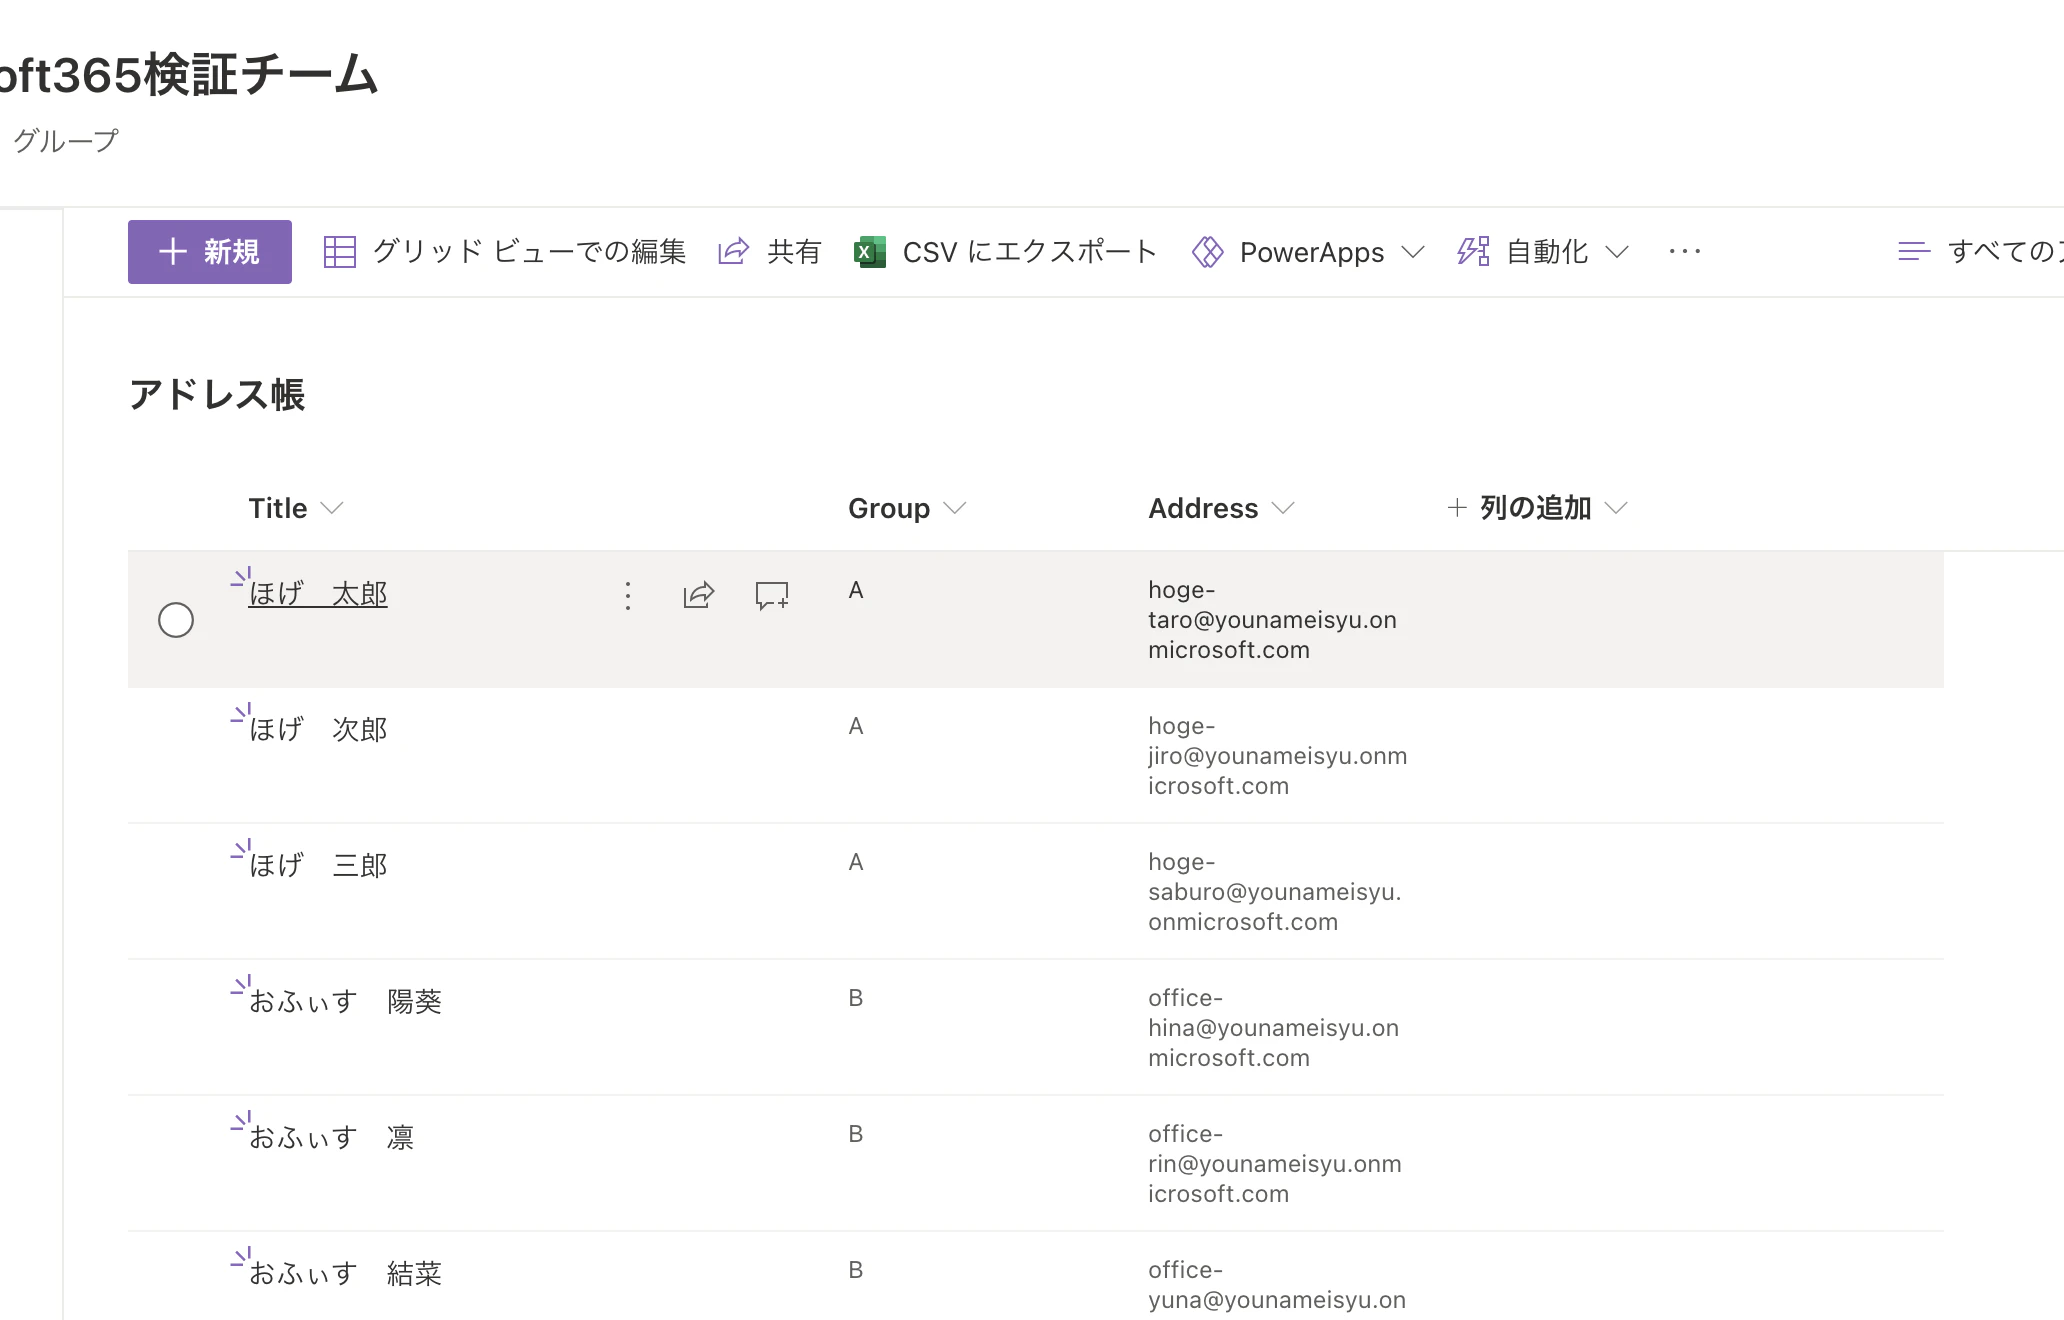
Task: Click the office-yuna email address cell
Action: point(1277,1285)
